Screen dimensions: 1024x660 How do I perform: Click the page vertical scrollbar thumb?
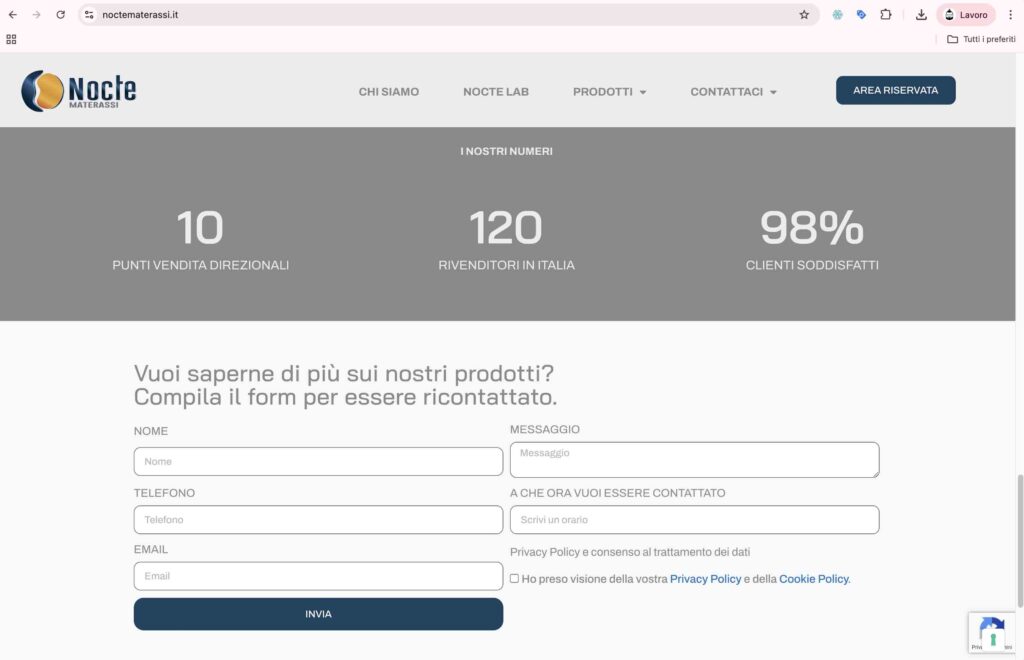tap(1019, 540)
